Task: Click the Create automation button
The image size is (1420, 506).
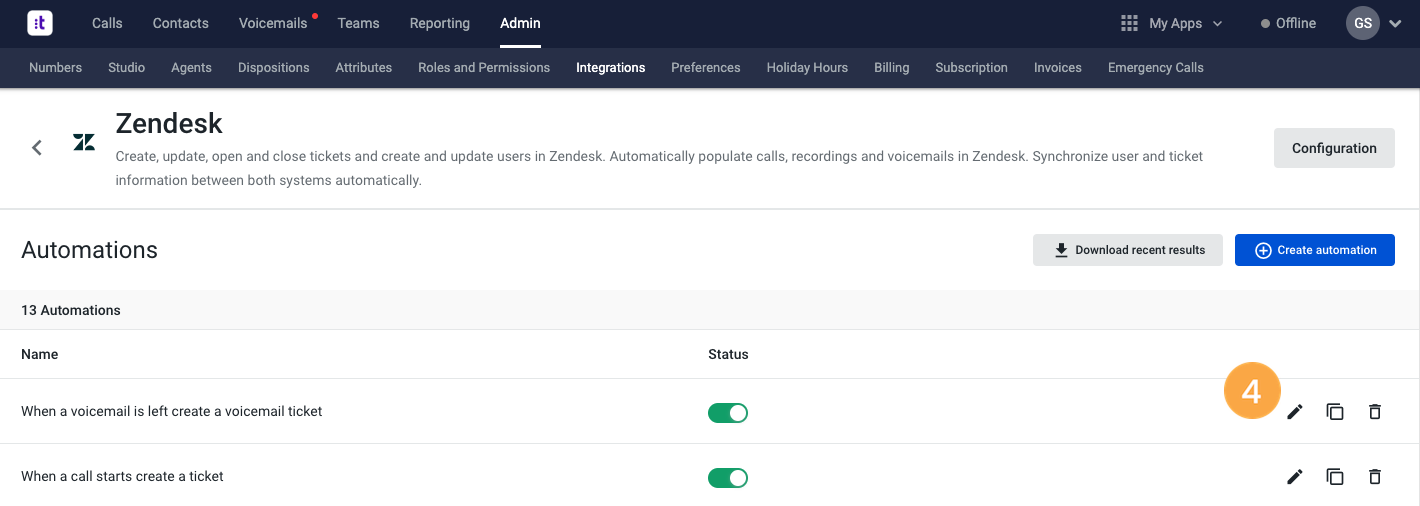Action: 1315,250
